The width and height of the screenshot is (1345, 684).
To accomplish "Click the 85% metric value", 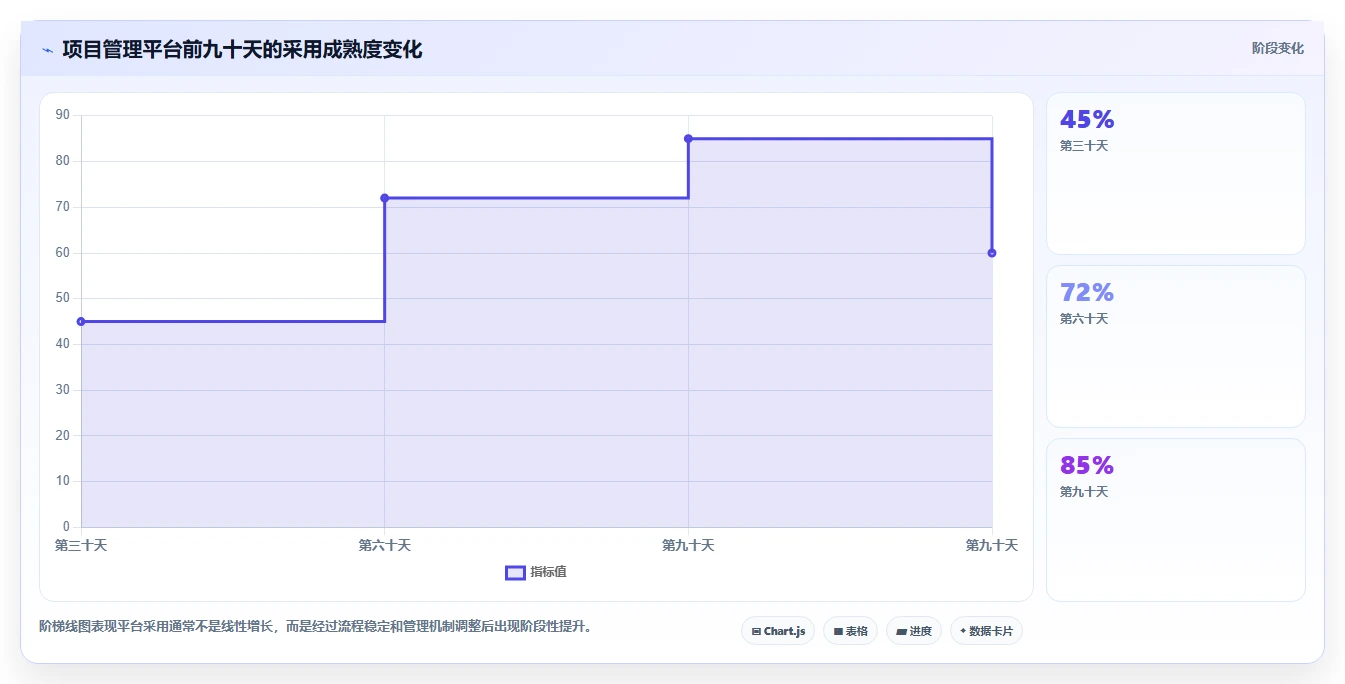I will click(x=1087, y=466).
